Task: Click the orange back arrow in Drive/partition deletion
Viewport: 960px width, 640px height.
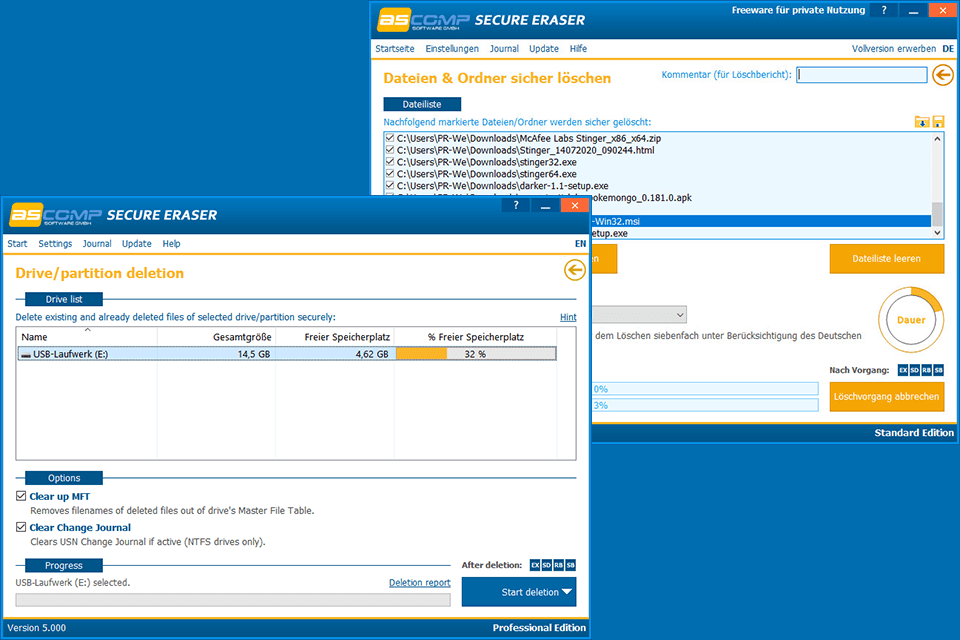Action: pyautogui.click(x=574, y=270)
